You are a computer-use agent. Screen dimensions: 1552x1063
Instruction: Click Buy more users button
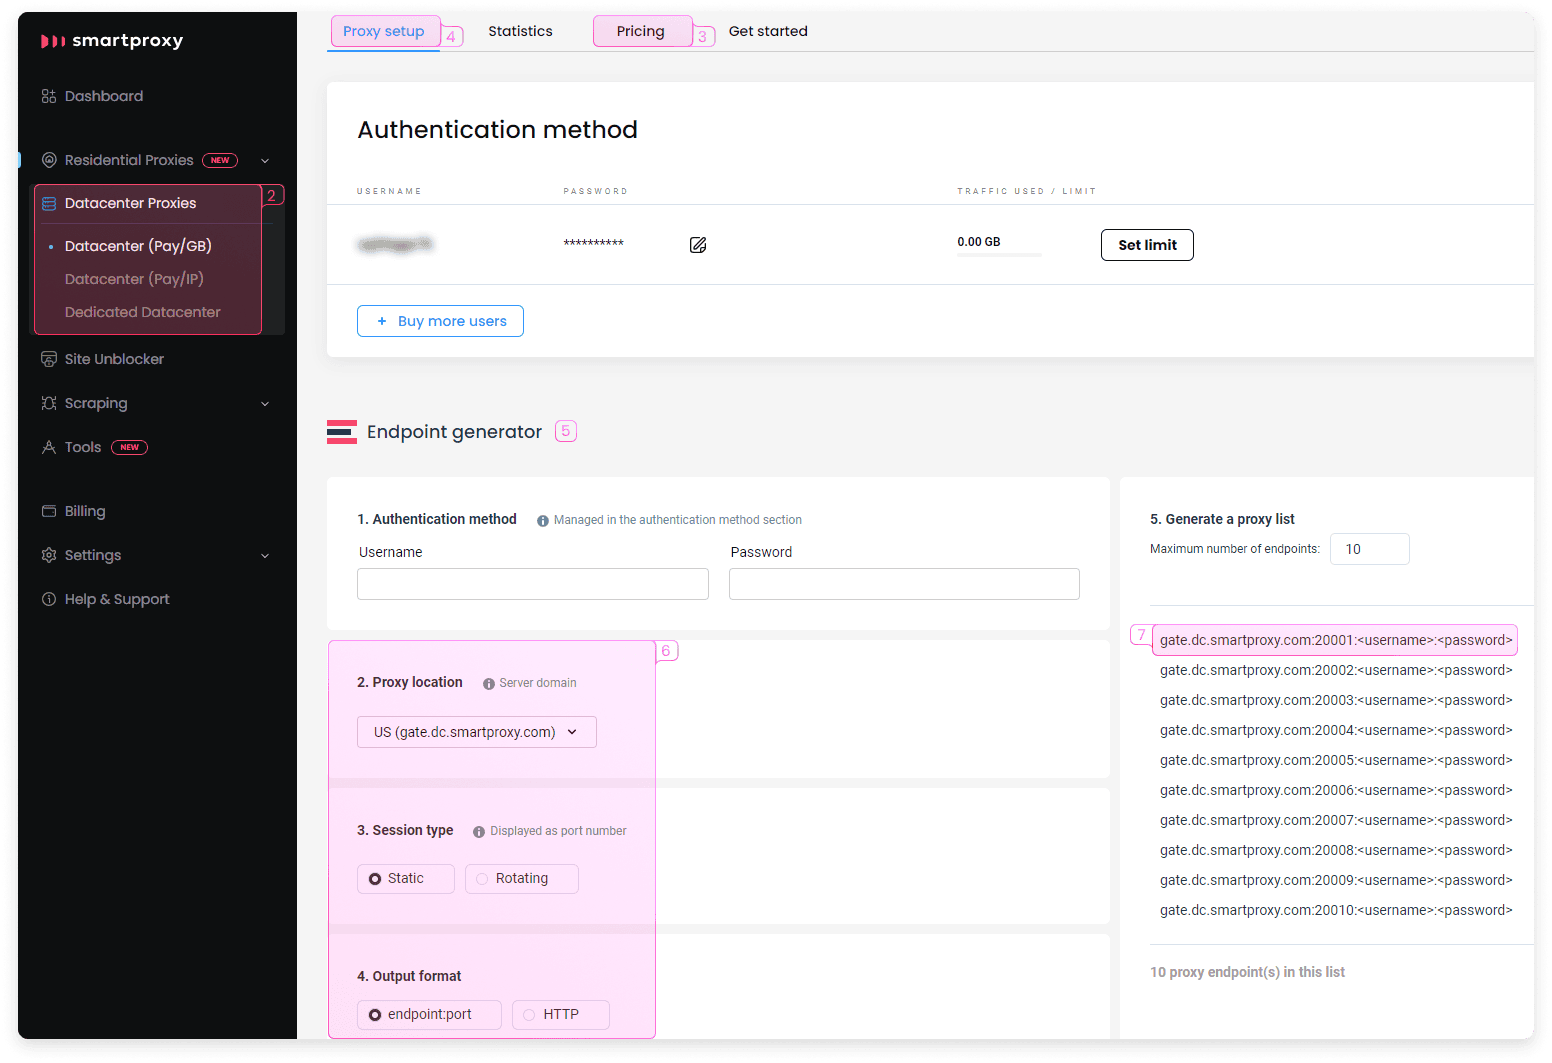pos(440,321)
